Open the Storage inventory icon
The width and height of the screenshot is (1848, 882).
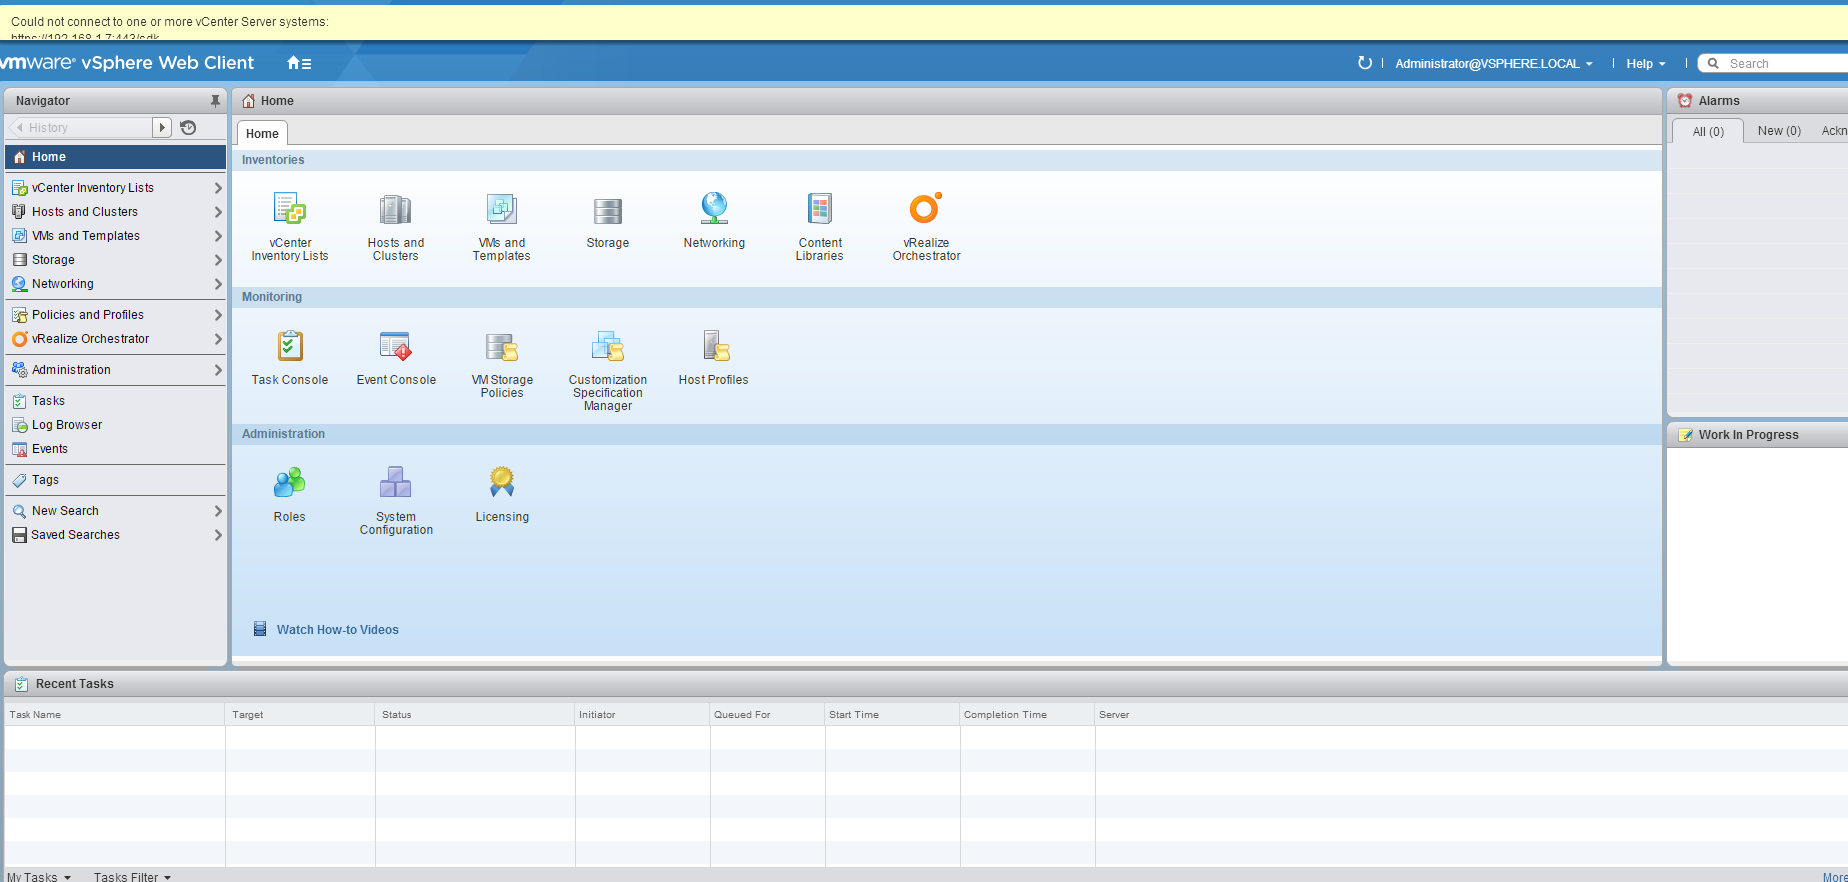point(607,210)
